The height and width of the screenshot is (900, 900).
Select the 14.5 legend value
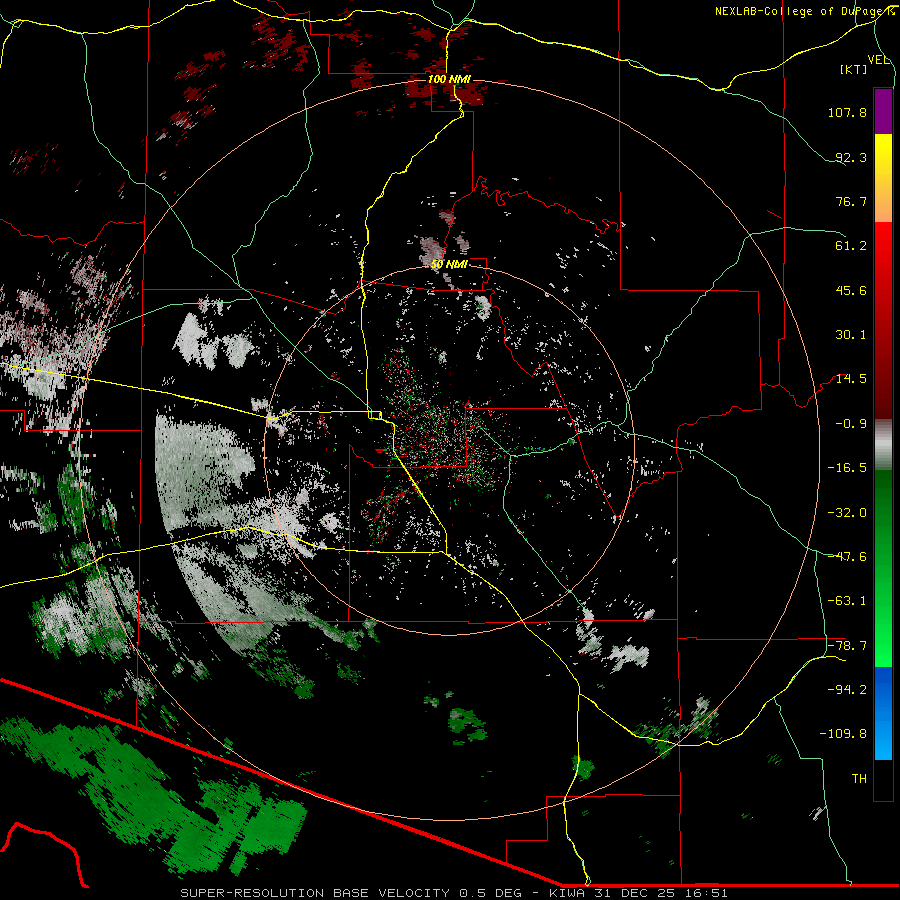click(851, 379)
